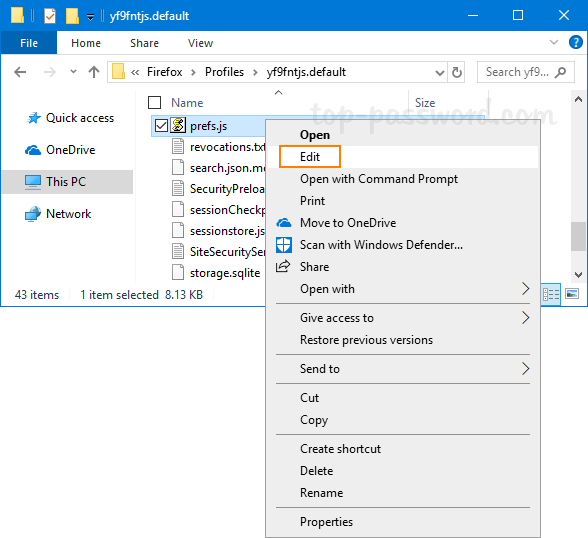The image size is (588, 538).
Task: Go back using the left arrow
Action: pyautogui.click(x=20, y=72)
